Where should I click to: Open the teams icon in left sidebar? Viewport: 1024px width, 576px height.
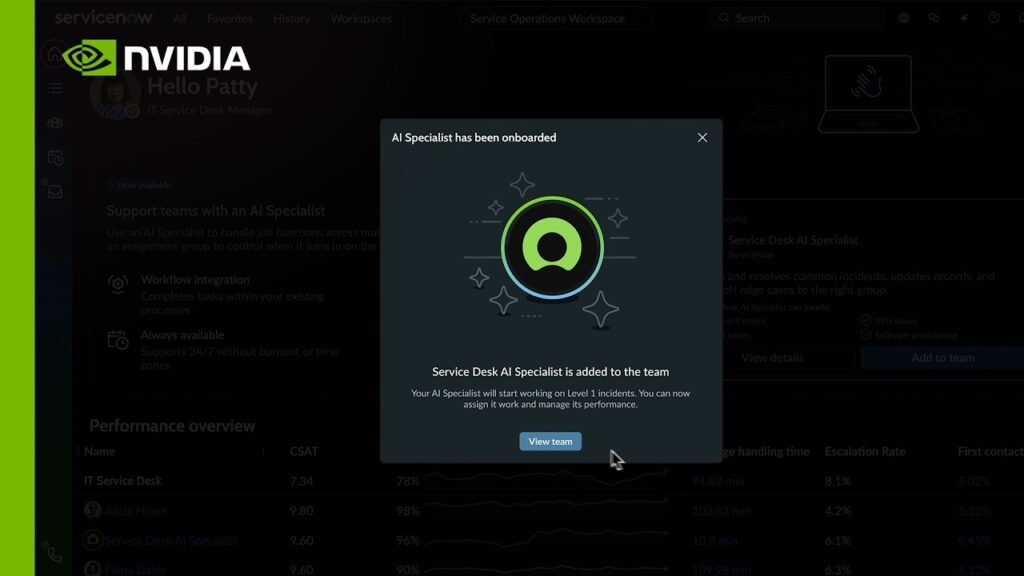coord(55,123)
